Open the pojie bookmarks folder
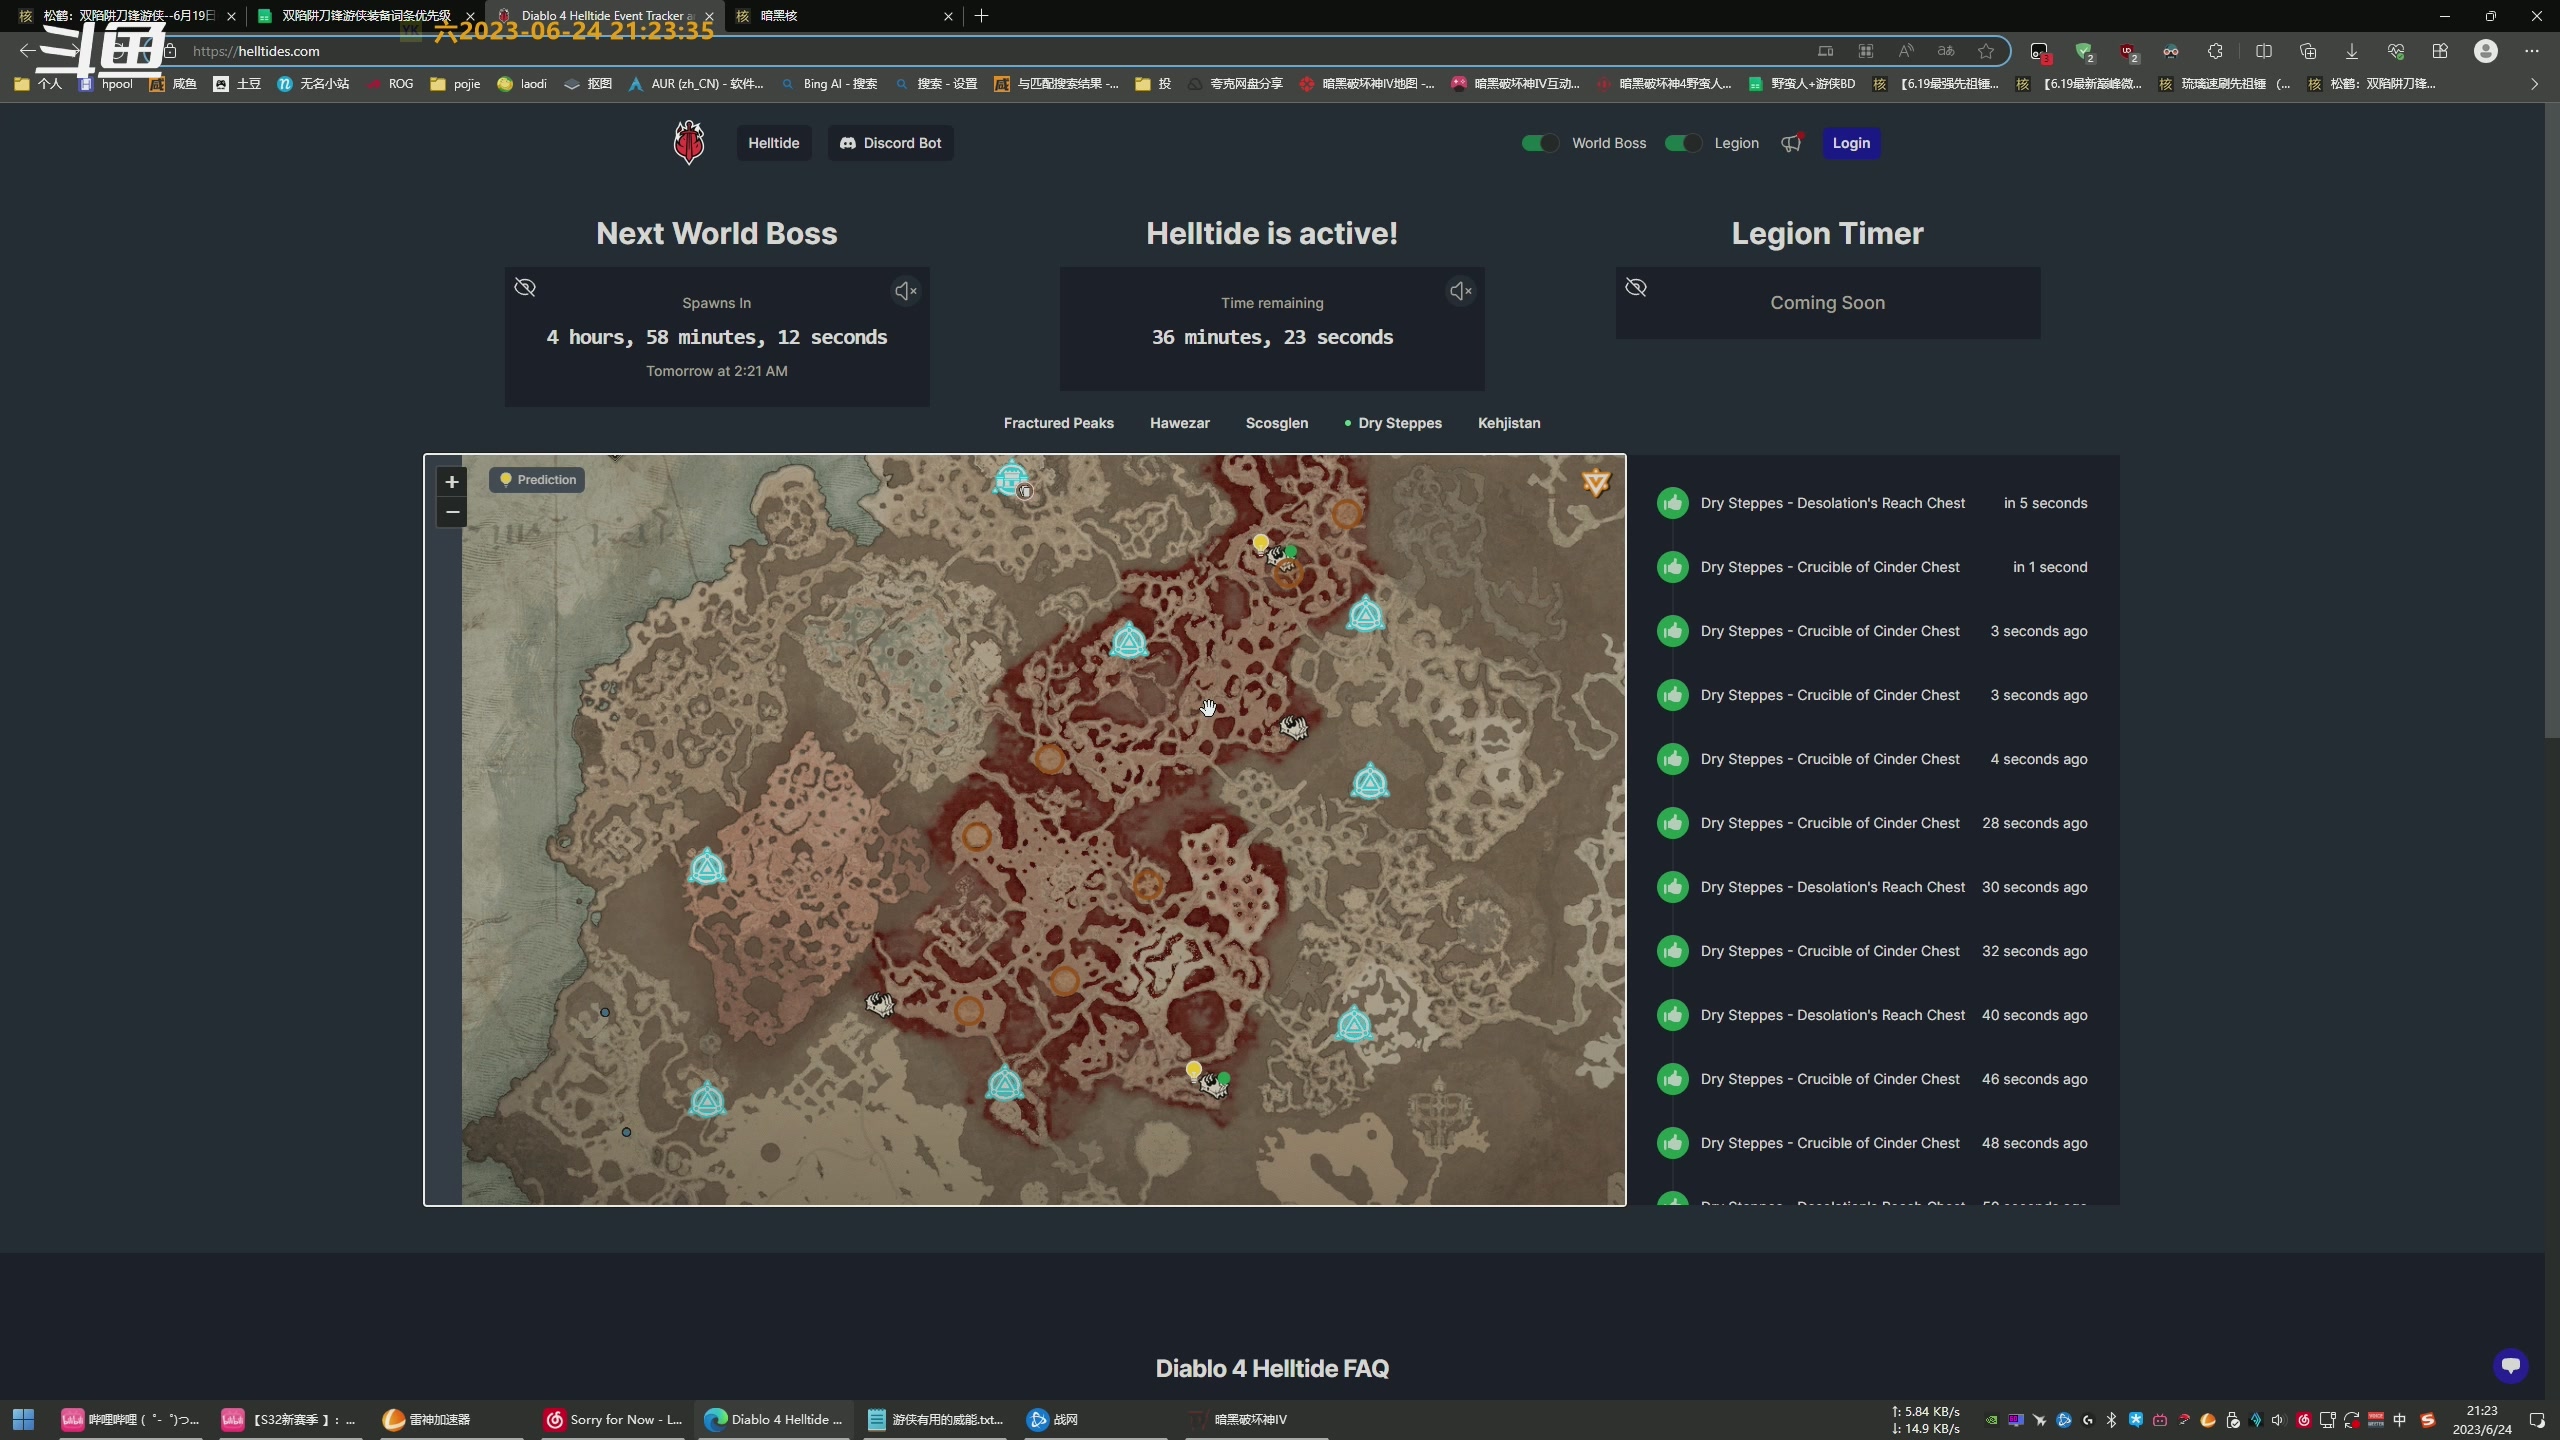Image resolution: width=2560 pixels, height=1440 pixels. pos(455,84)
